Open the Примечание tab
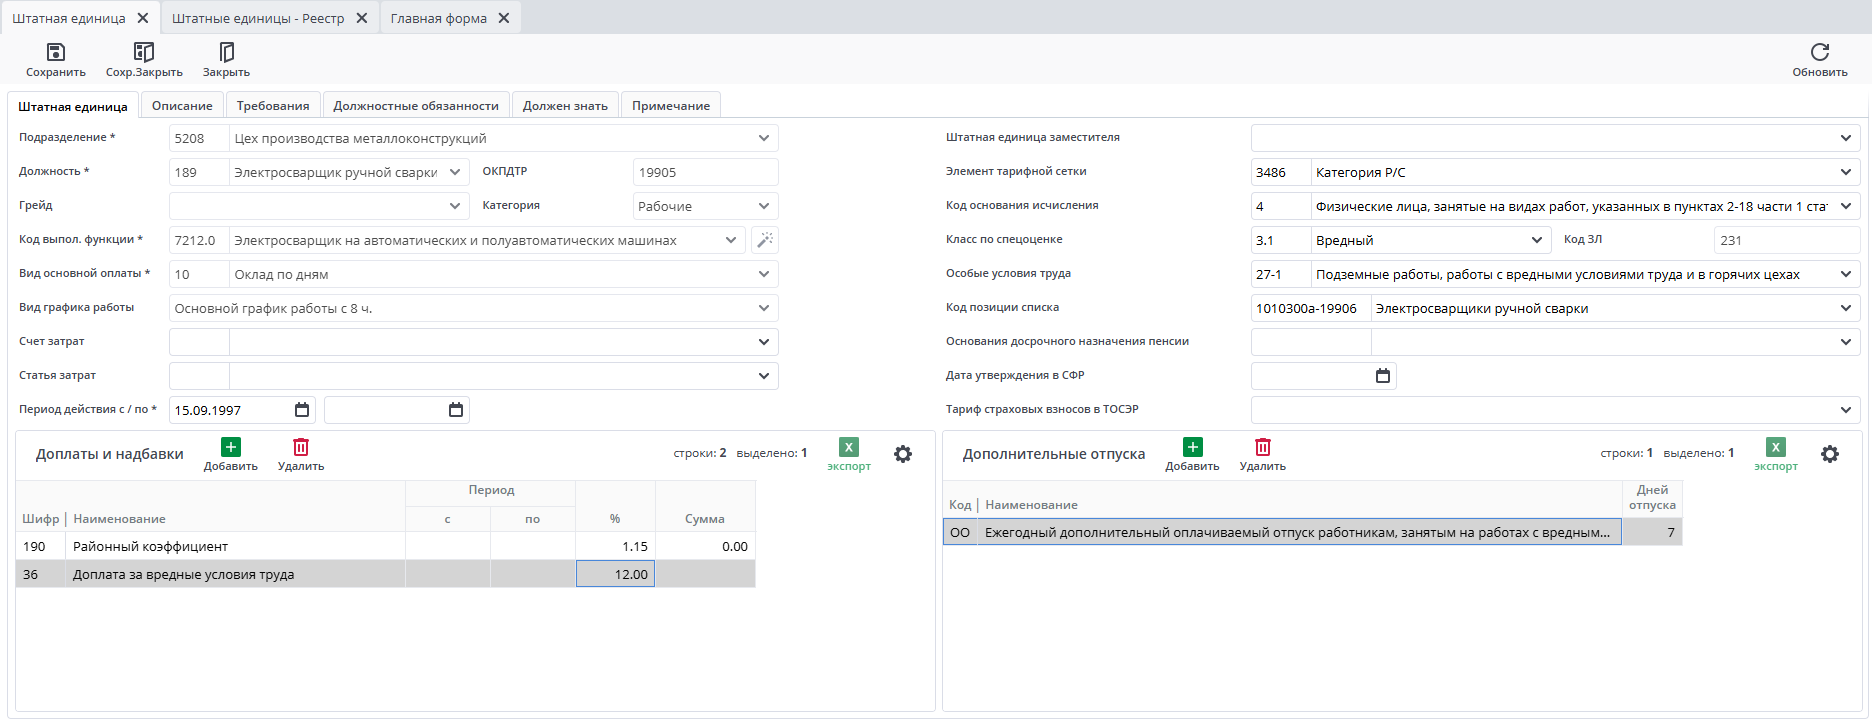Viewport: 1872px width, 719px height. (671, 106)
